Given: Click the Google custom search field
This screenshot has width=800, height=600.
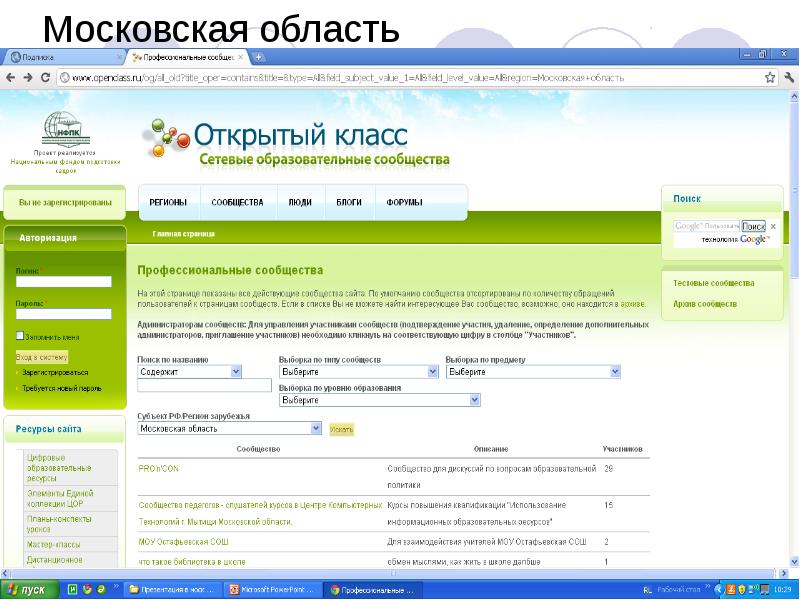Looking at the screenshot, I should (x=707, y=226).
